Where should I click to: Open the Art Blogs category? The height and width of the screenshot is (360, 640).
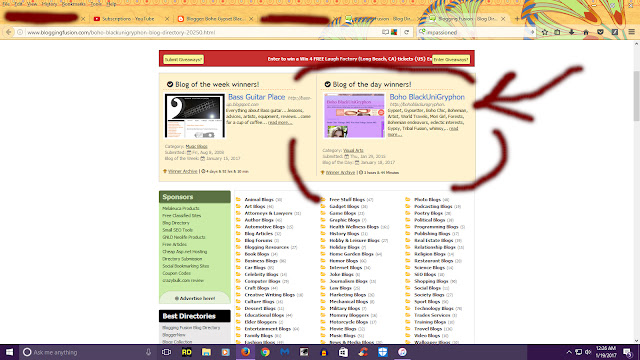pyautogui.click(x=255, y=207)
